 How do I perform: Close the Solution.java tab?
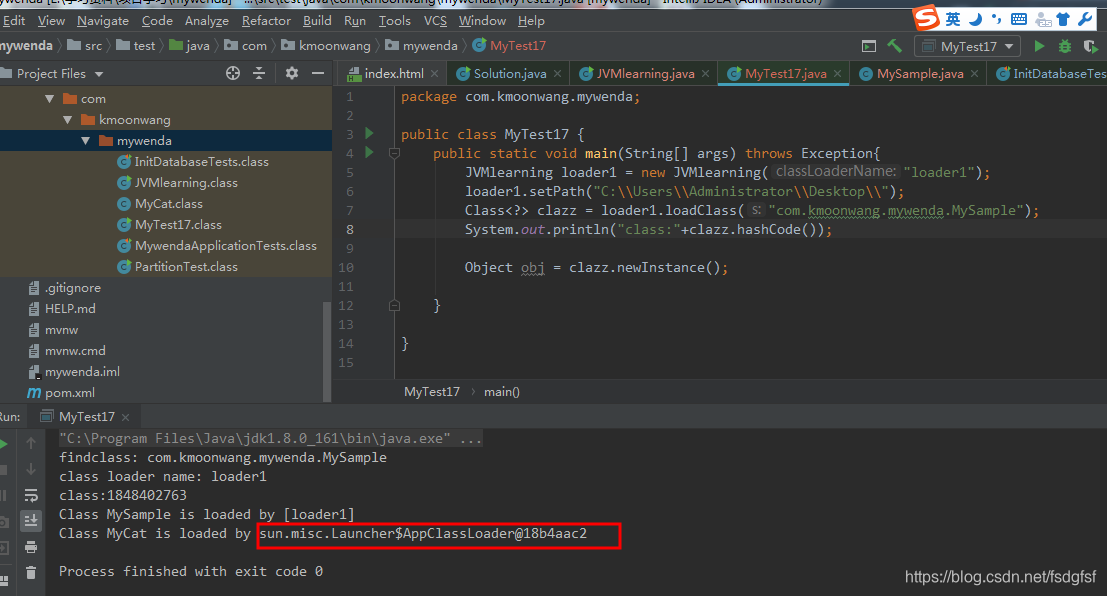(558, 73)
